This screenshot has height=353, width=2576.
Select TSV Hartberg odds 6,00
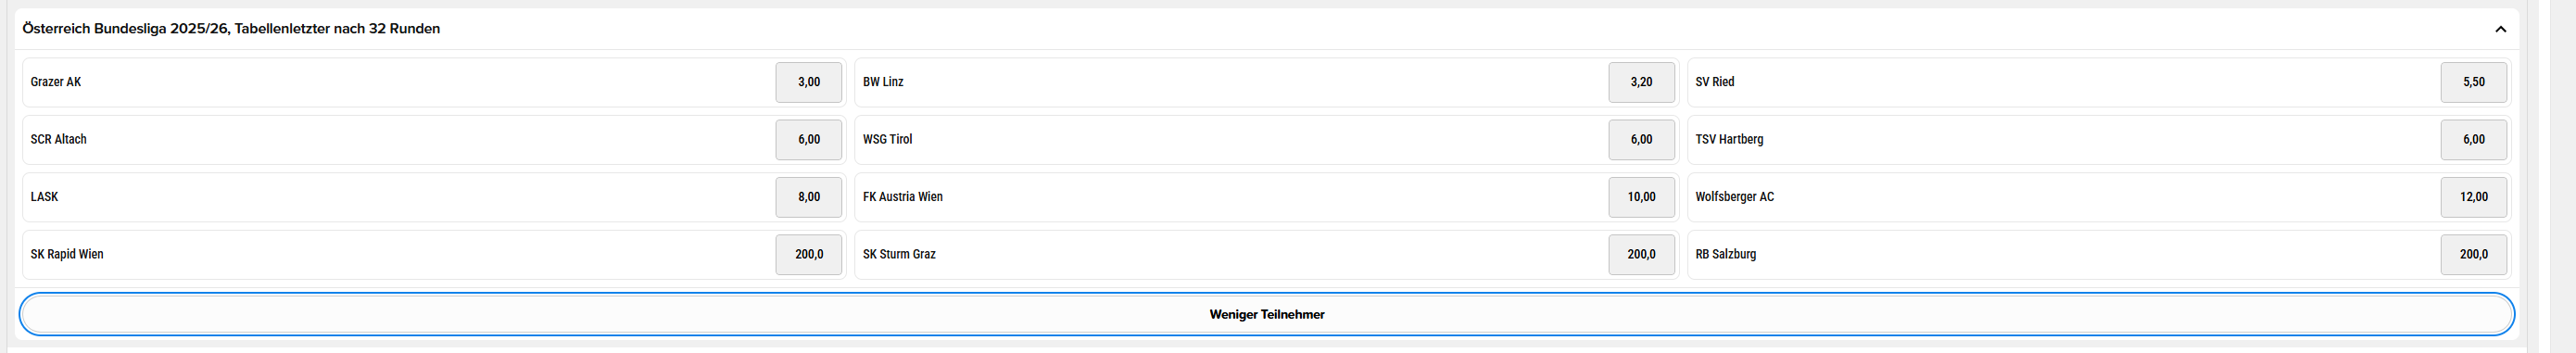2473,140
